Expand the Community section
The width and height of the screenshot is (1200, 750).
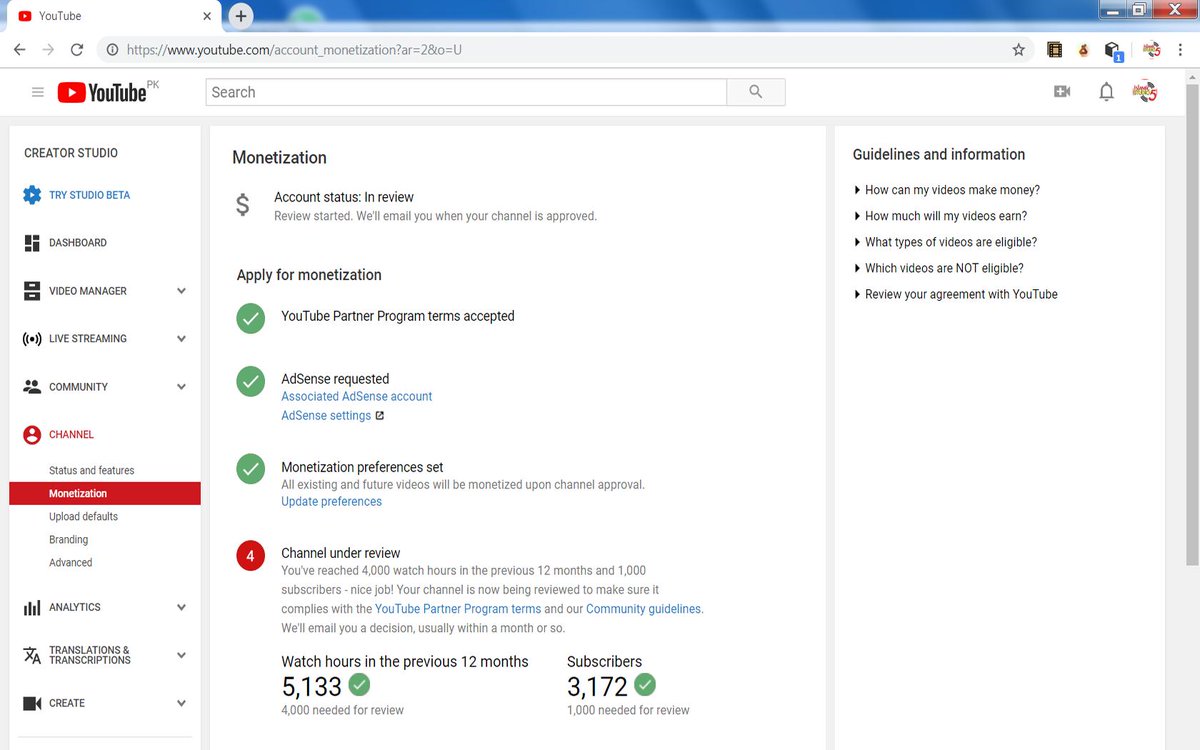point(181,387)
